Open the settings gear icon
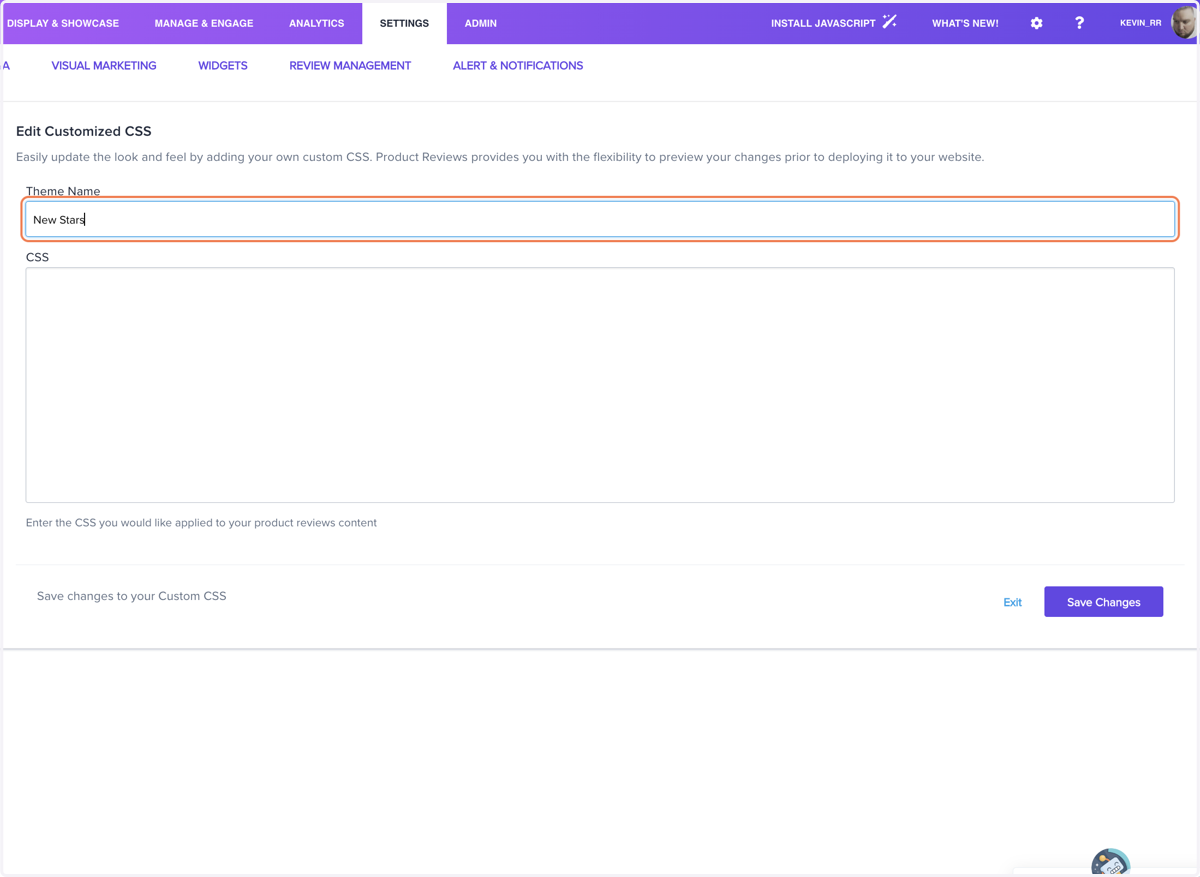This screenshot has width=1200, height=877. coord(1036,23)
